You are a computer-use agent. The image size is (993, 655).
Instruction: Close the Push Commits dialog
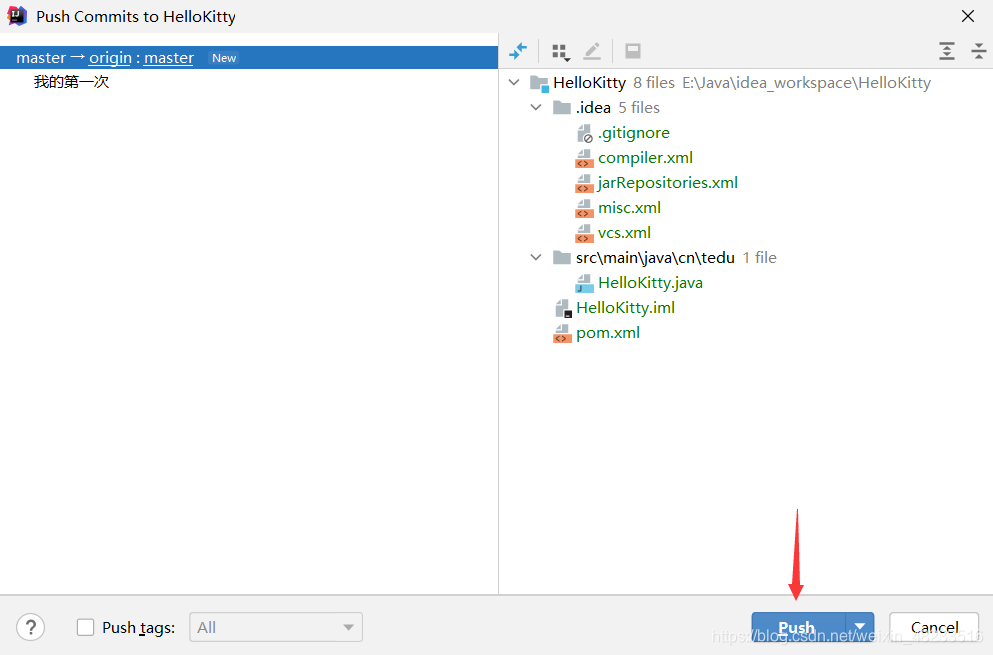pos(968,16)
